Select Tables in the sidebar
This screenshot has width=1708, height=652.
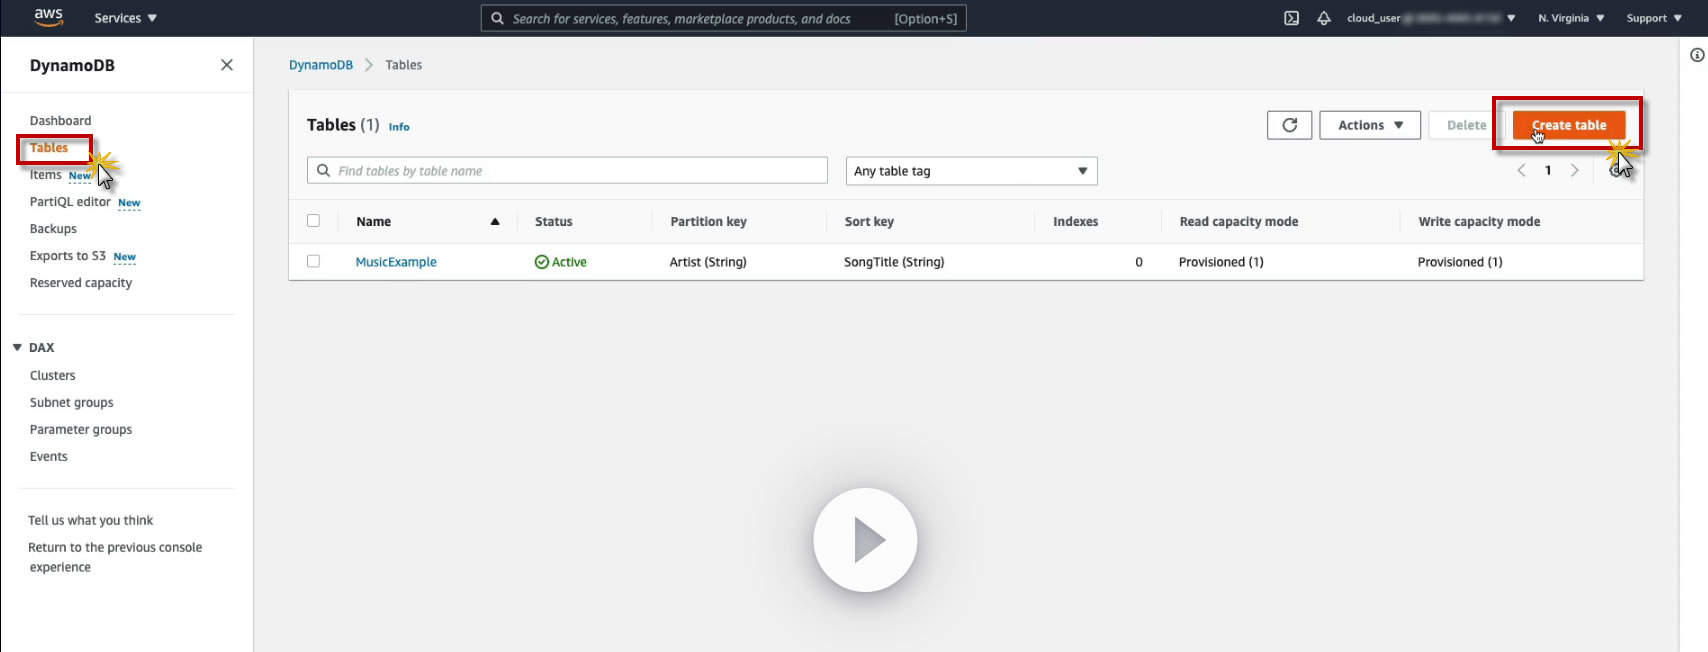click(49, 148)
